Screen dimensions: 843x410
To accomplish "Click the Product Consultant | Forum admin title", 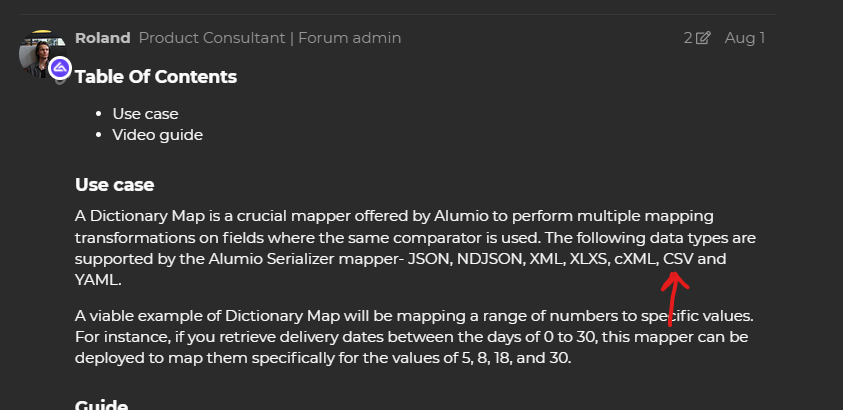I will click(x=270, y=38).
